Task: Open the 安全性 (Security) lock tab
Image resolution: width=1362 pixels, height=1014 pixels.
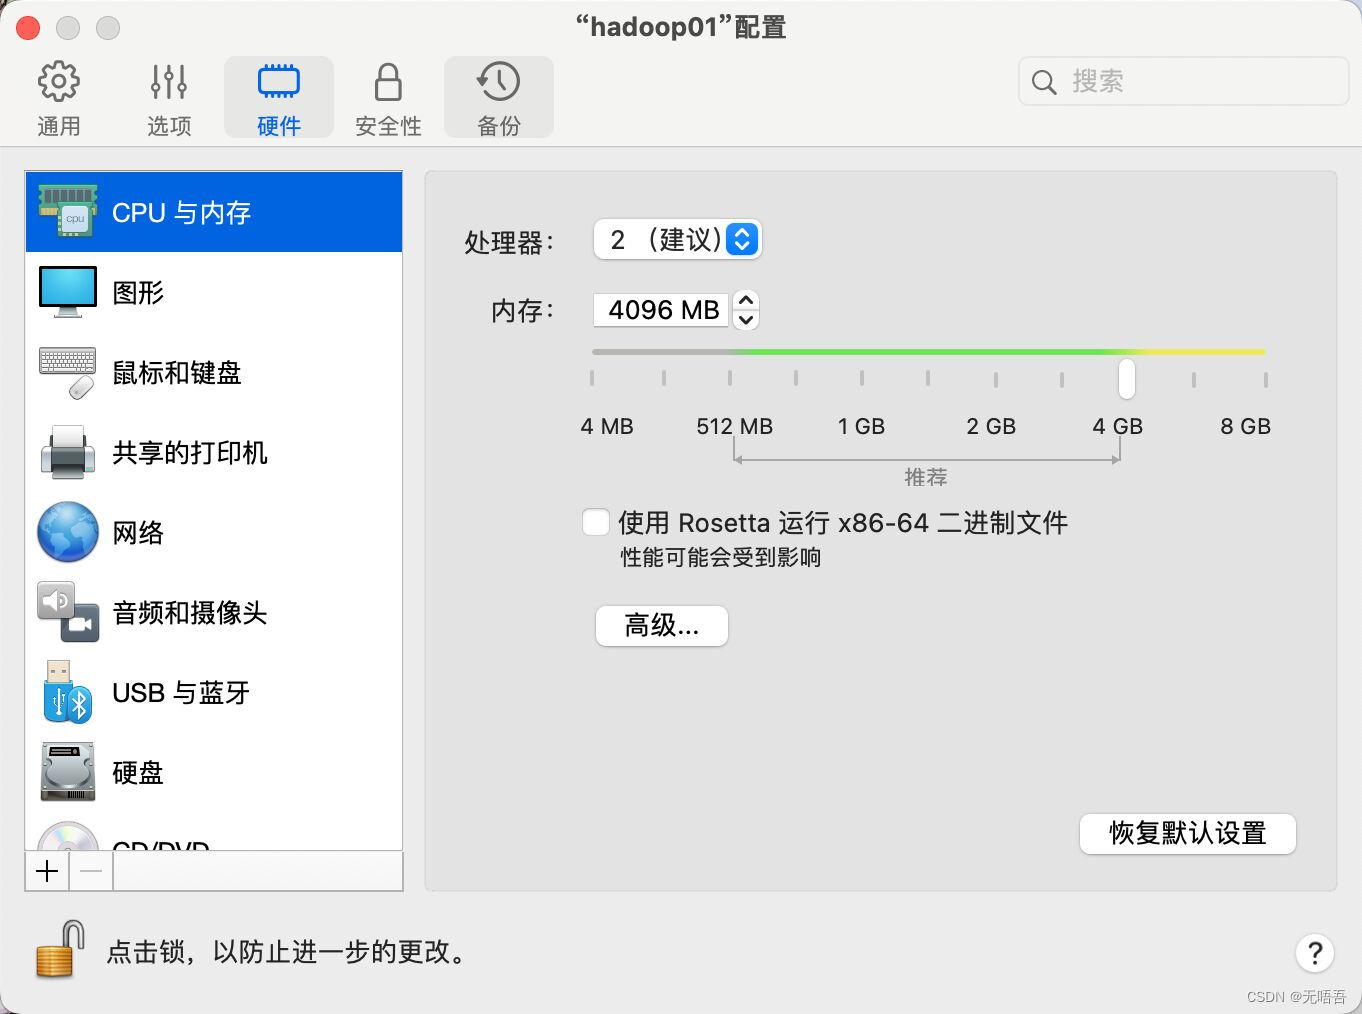Action: pos(388,98)
